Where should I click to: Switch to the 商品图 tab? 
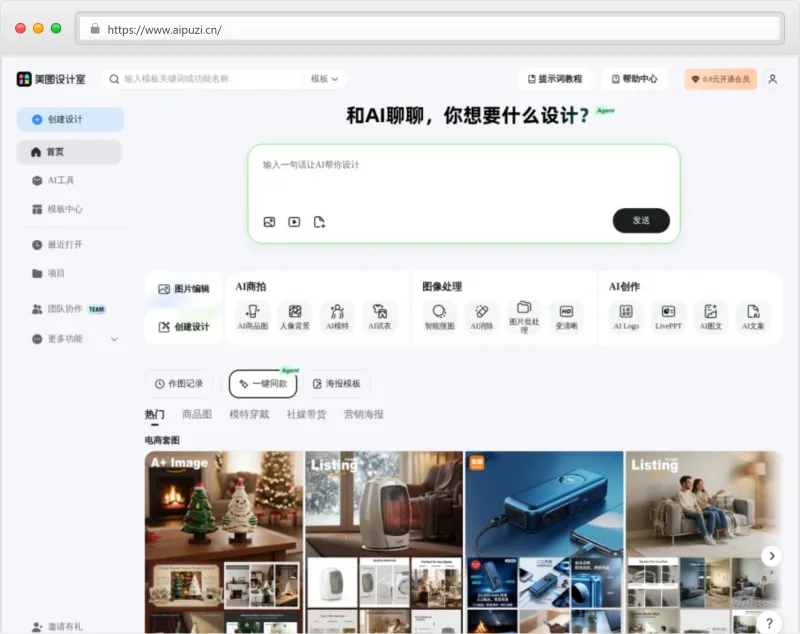196,414
